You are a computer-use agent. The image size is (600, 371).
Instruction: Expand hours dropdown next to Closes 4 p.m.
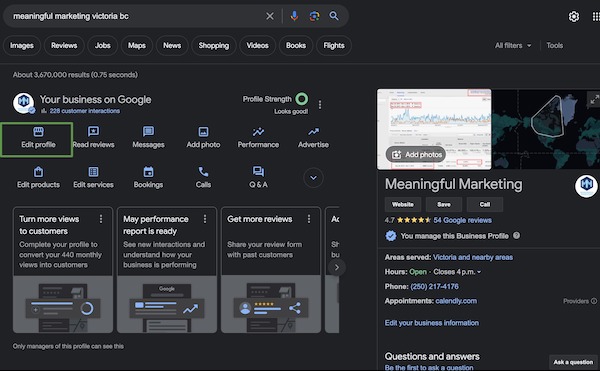479,272
